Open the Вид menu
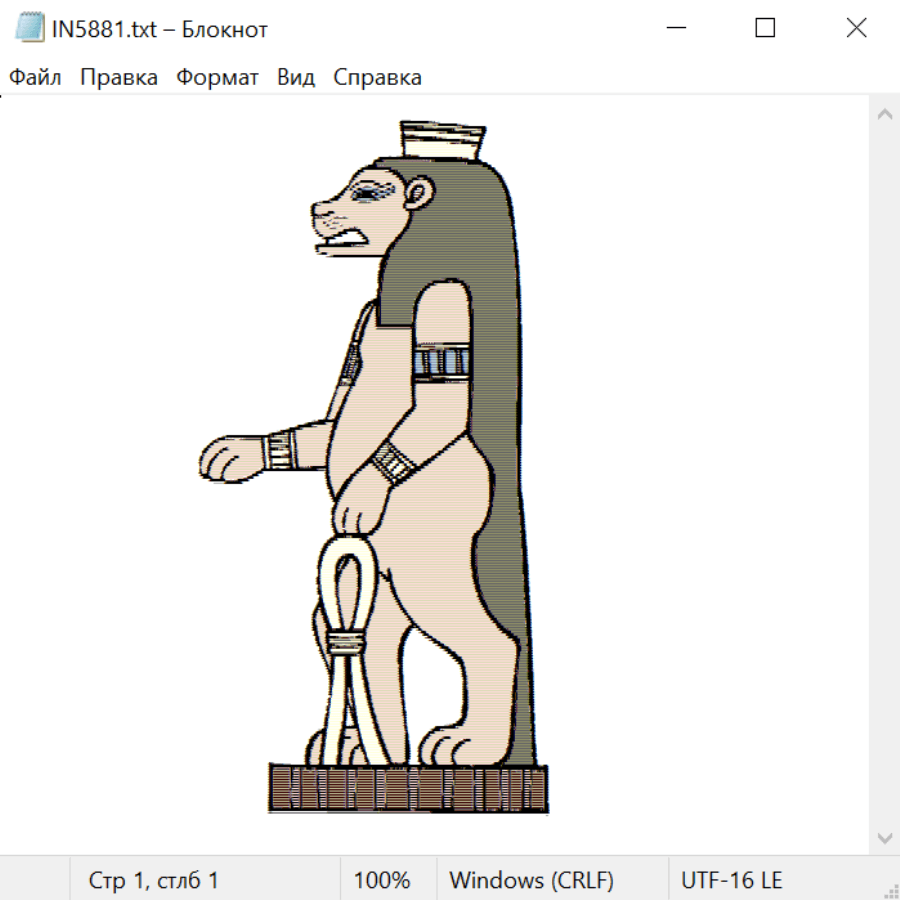900x900 pixels. [x=296, y=78]
